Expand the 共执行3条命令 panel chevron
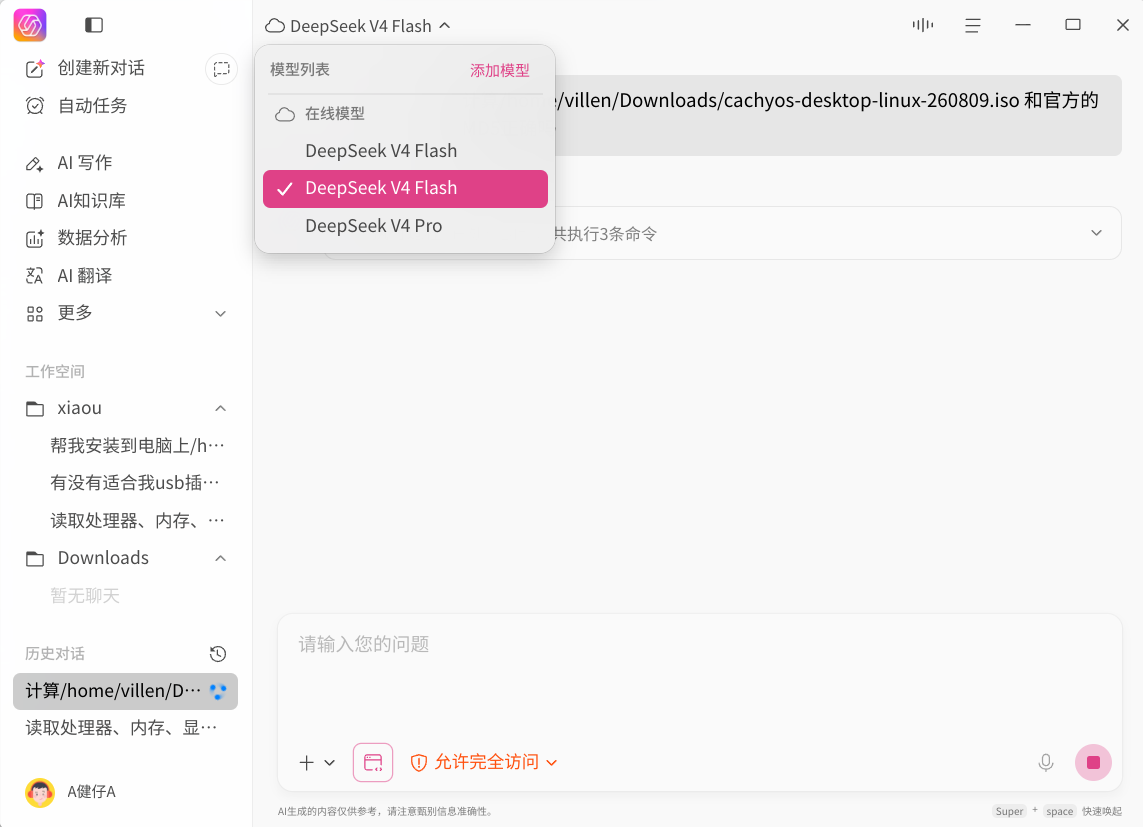 point(1096,233)
